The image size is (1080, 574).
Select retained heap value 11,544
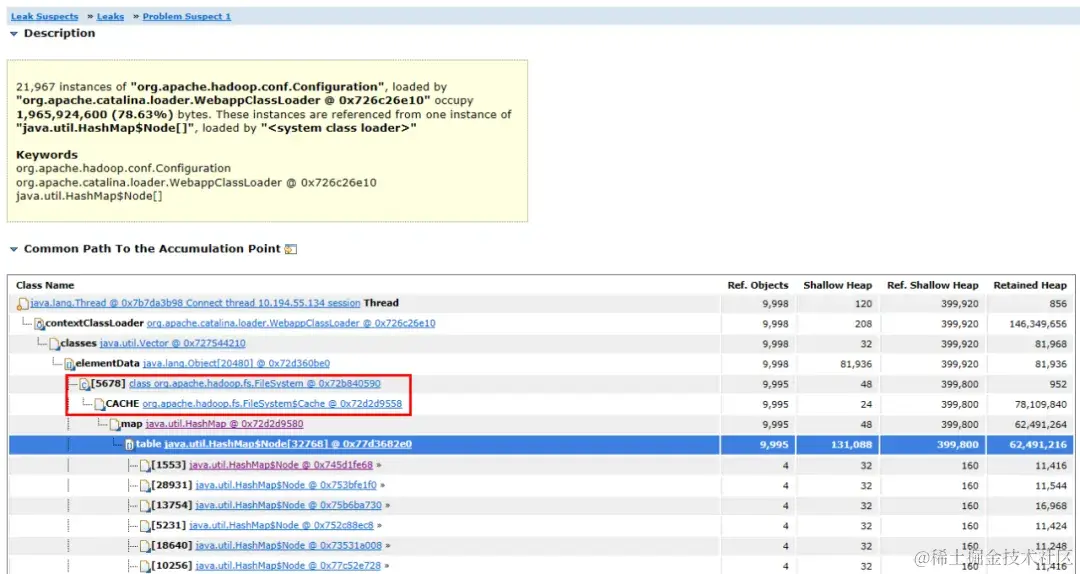(x=1051, y=486)
